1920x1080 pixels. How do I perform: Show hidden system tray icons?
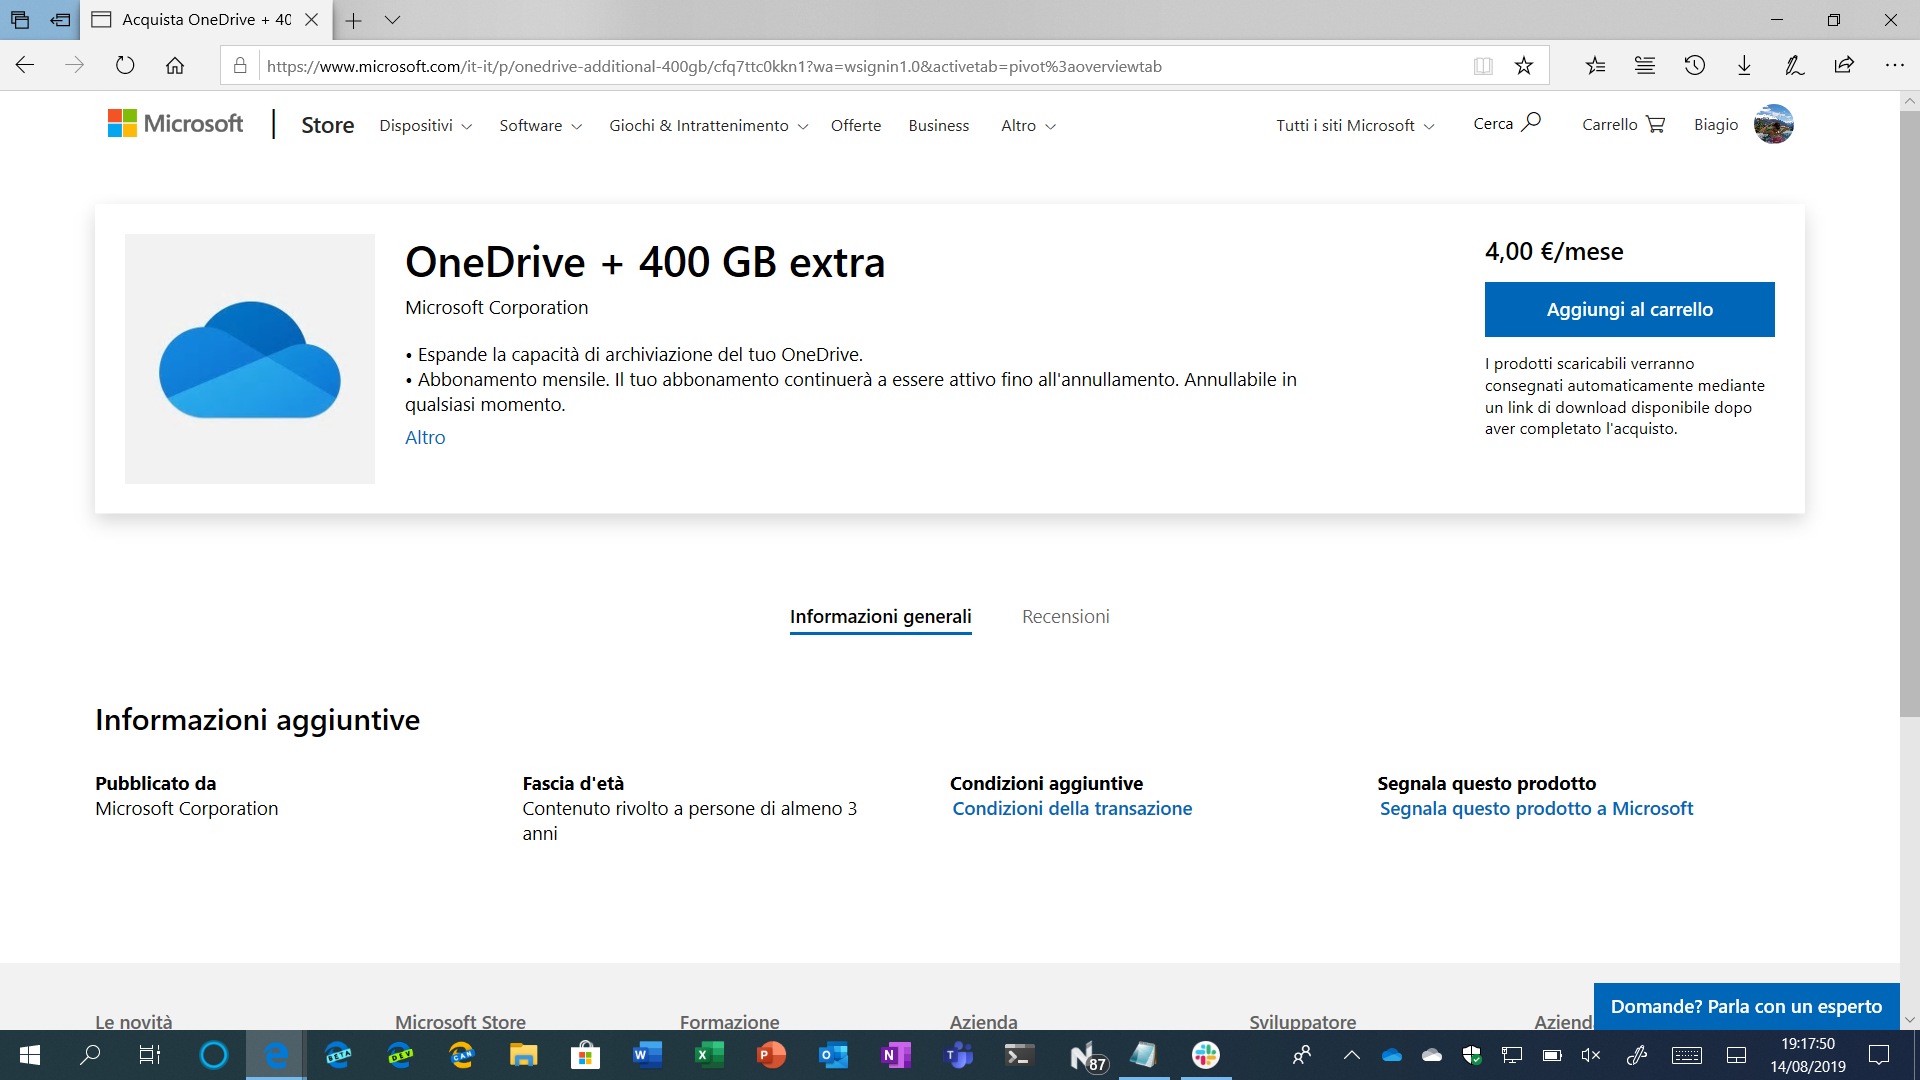(1351, 1055)
